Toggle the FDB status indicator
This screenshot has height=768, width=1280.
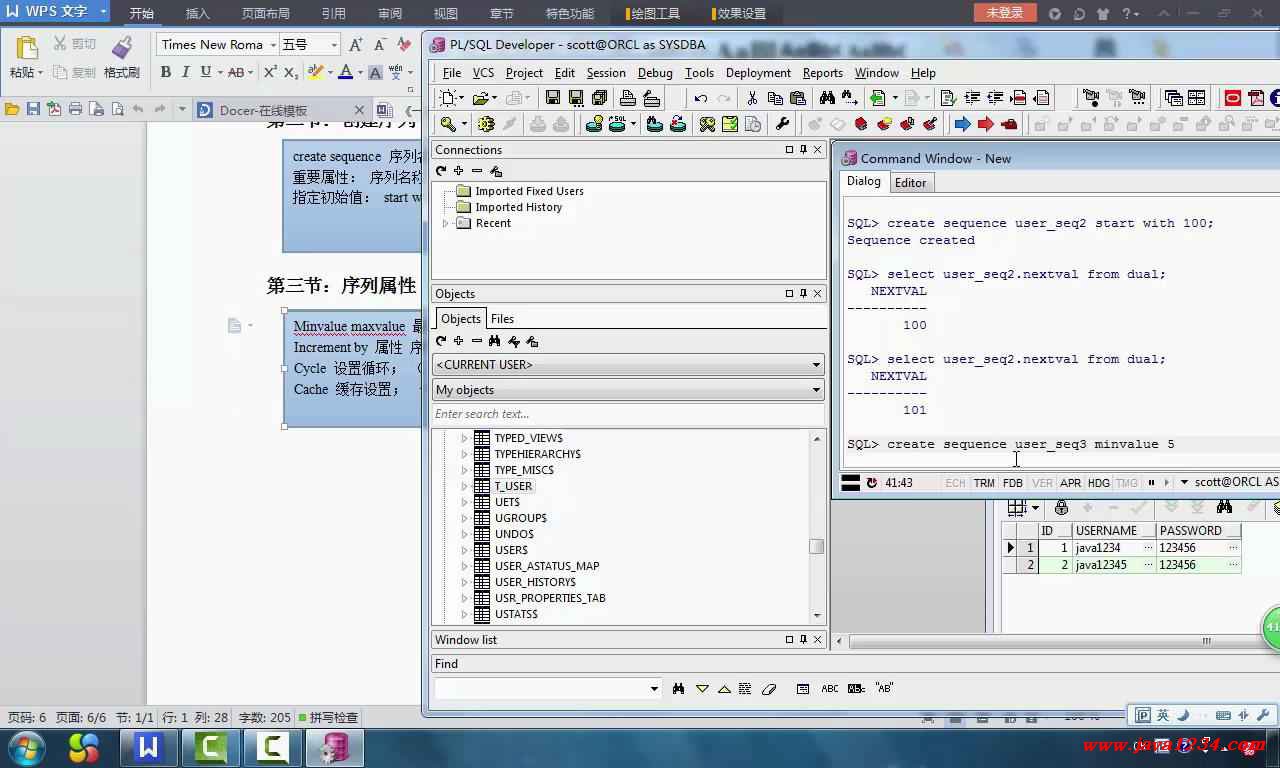tap(1013, 483)
